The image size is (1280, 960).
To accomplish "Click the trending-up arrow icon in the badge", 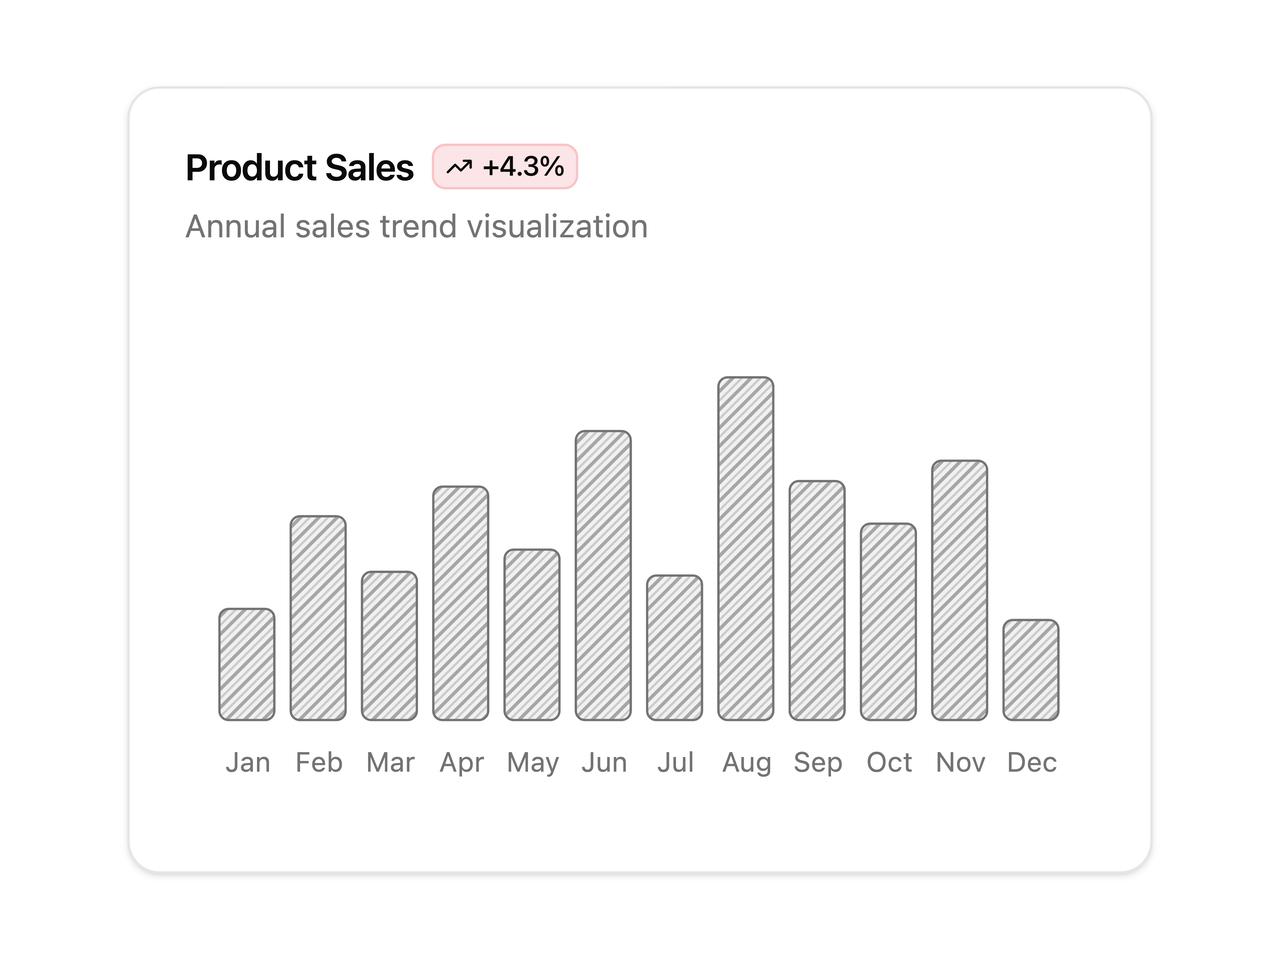I will [x=459, y=167].
